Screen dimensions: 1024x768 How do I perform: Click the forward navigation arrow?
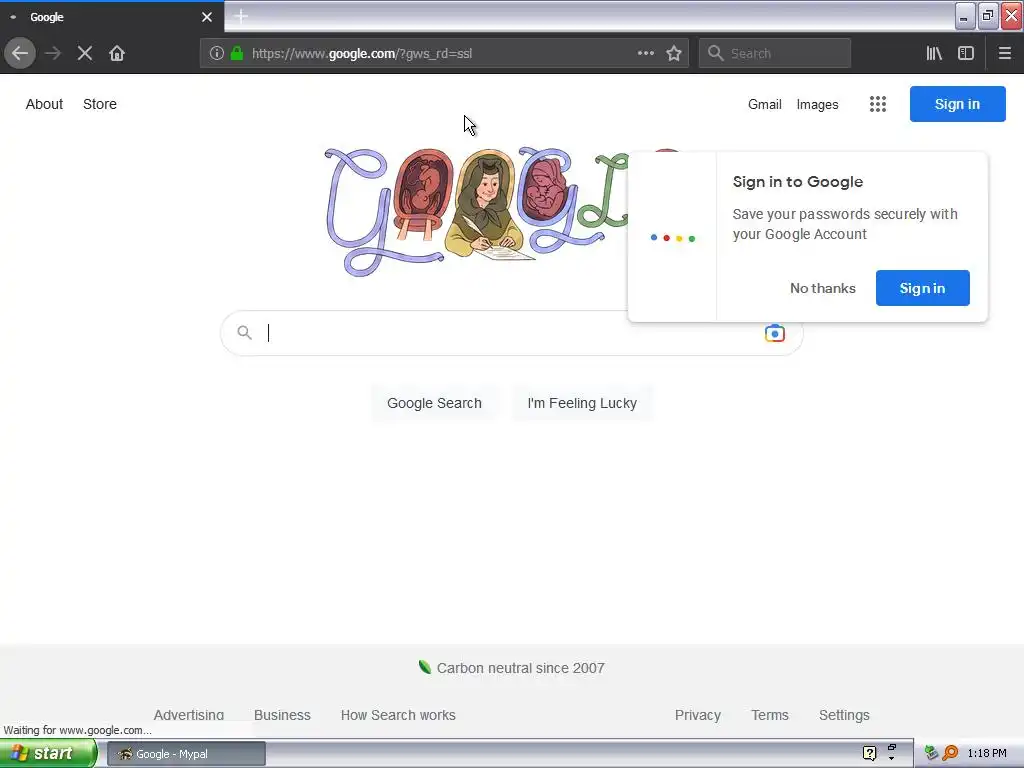(x=54, y=53)
